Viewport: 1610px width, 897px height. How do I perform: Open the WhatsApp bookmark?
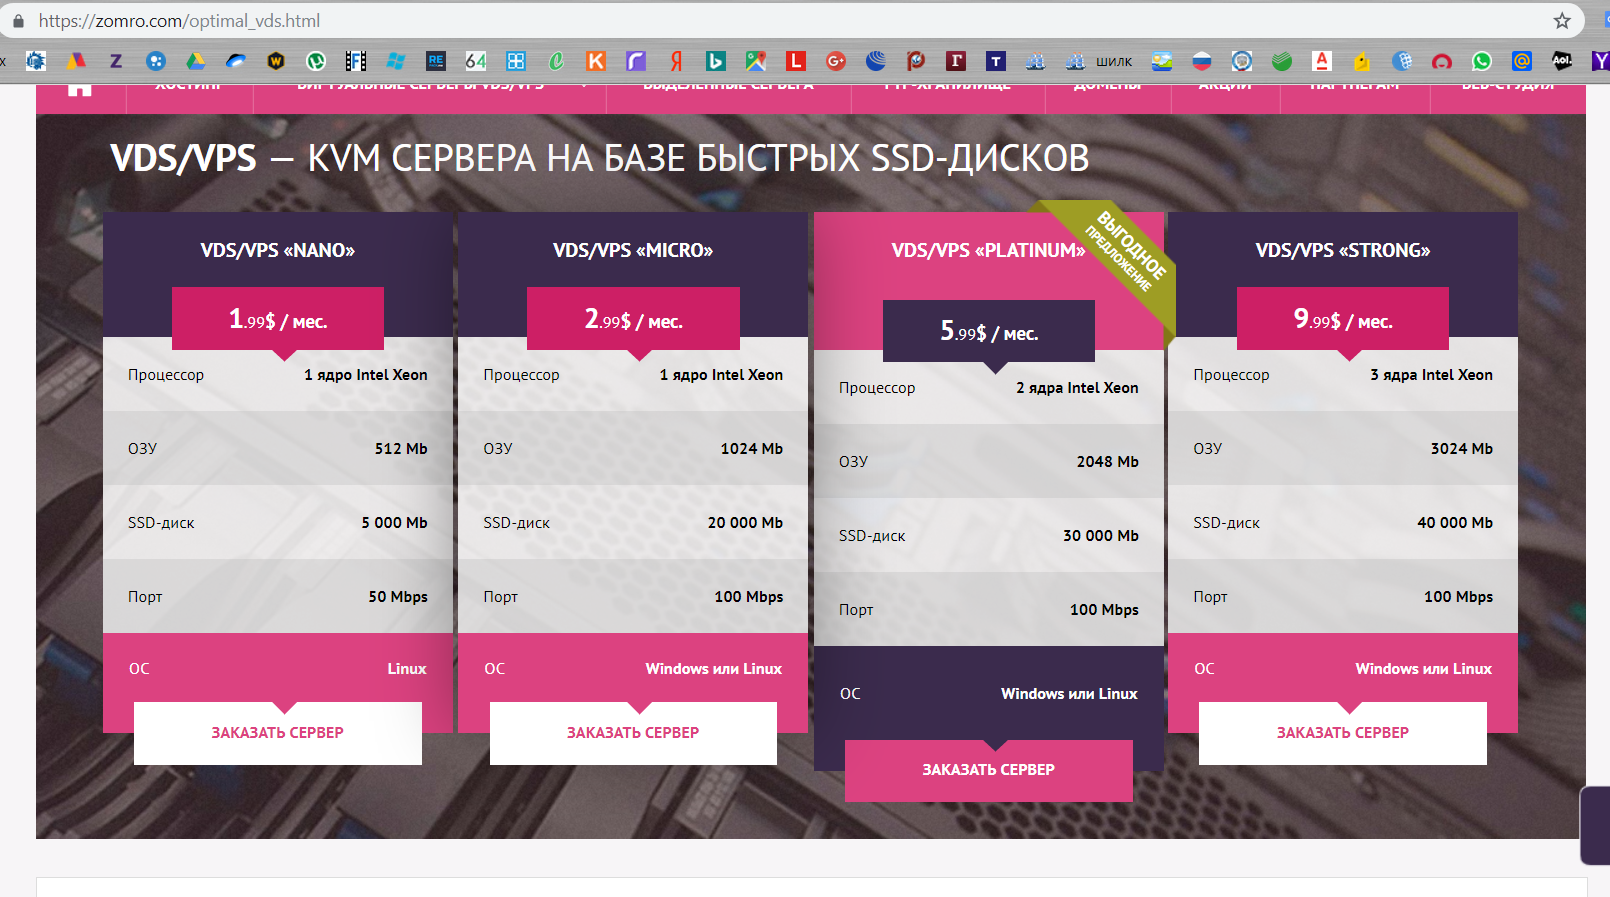[1482, 61]
